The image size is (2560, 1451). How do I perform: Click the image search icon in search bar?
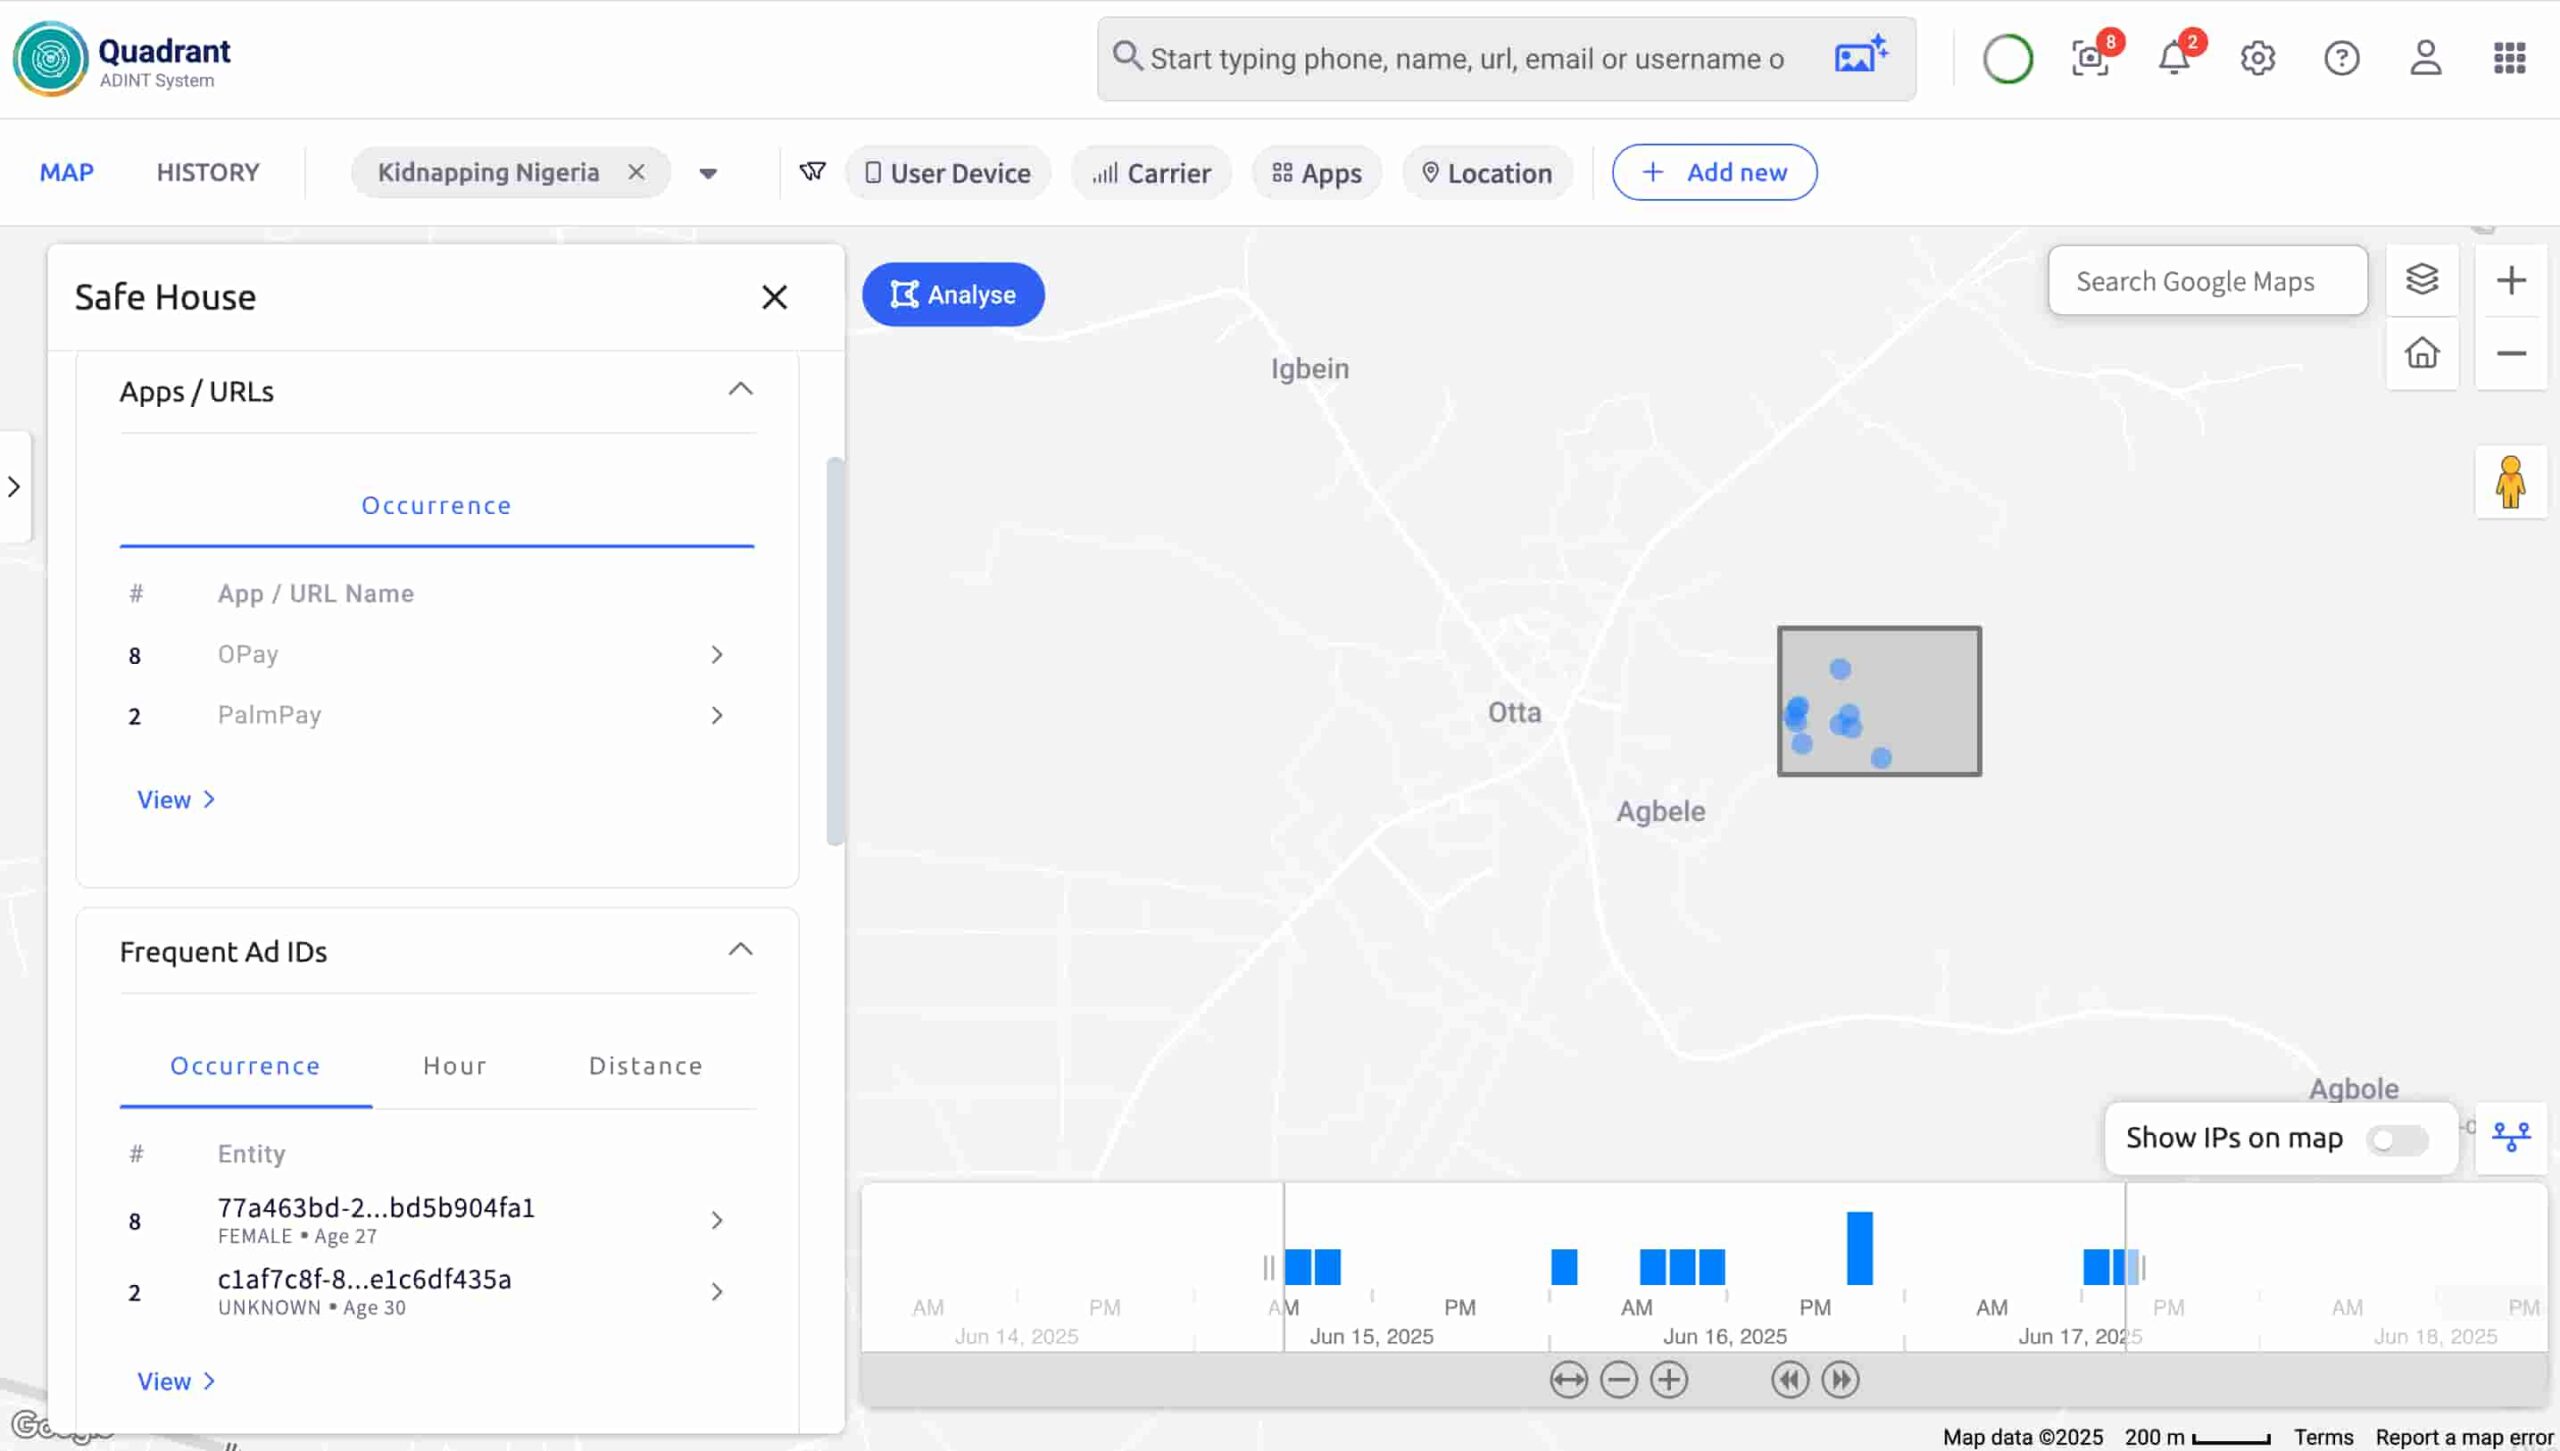click(x=1860, y=56)
